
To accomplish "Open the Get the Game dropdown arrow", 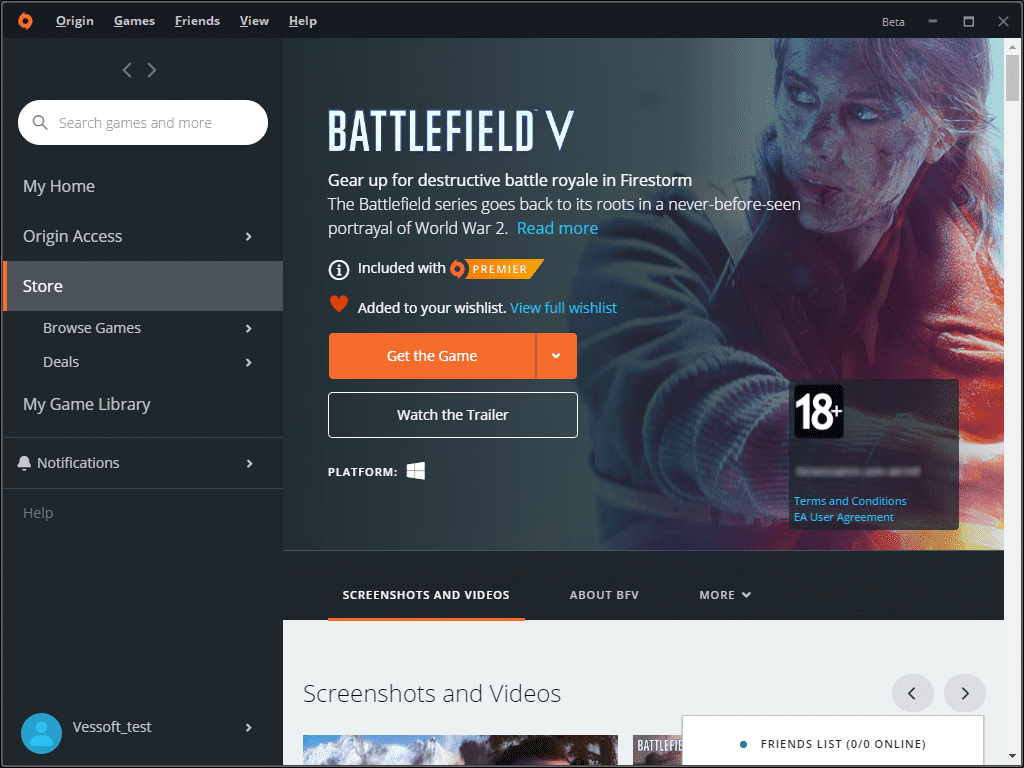I will click(x=556, y=356).
